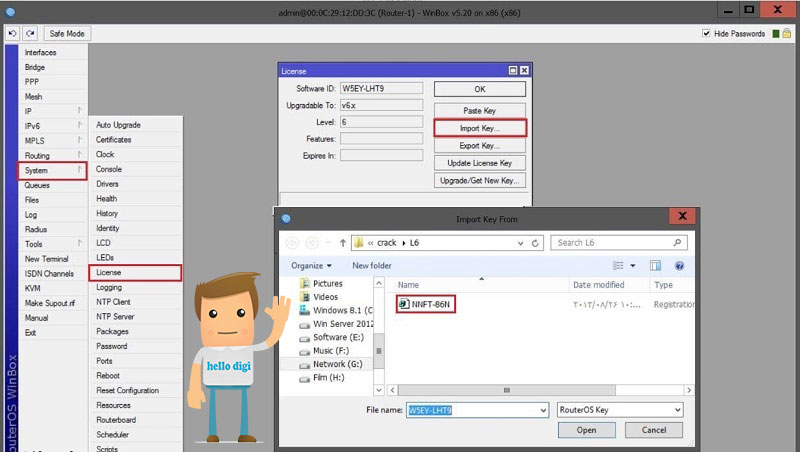
Task: Open Files from the main menu
Action: [32, 200]
